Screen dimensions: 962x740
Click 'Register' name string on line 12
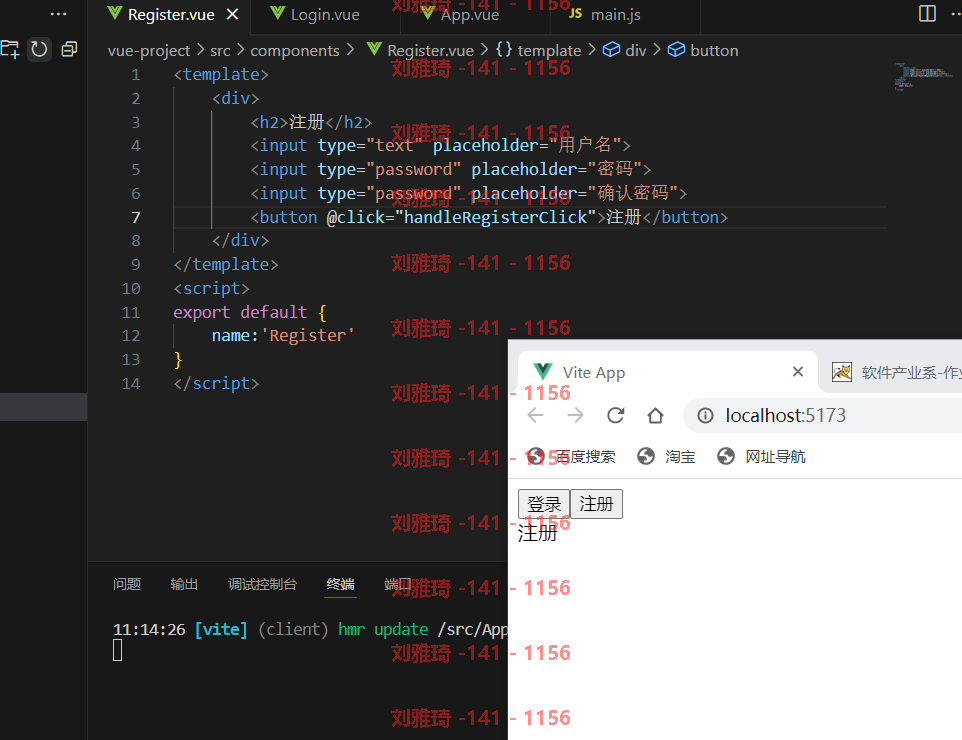pyautogui.click(x=308, y=336)
